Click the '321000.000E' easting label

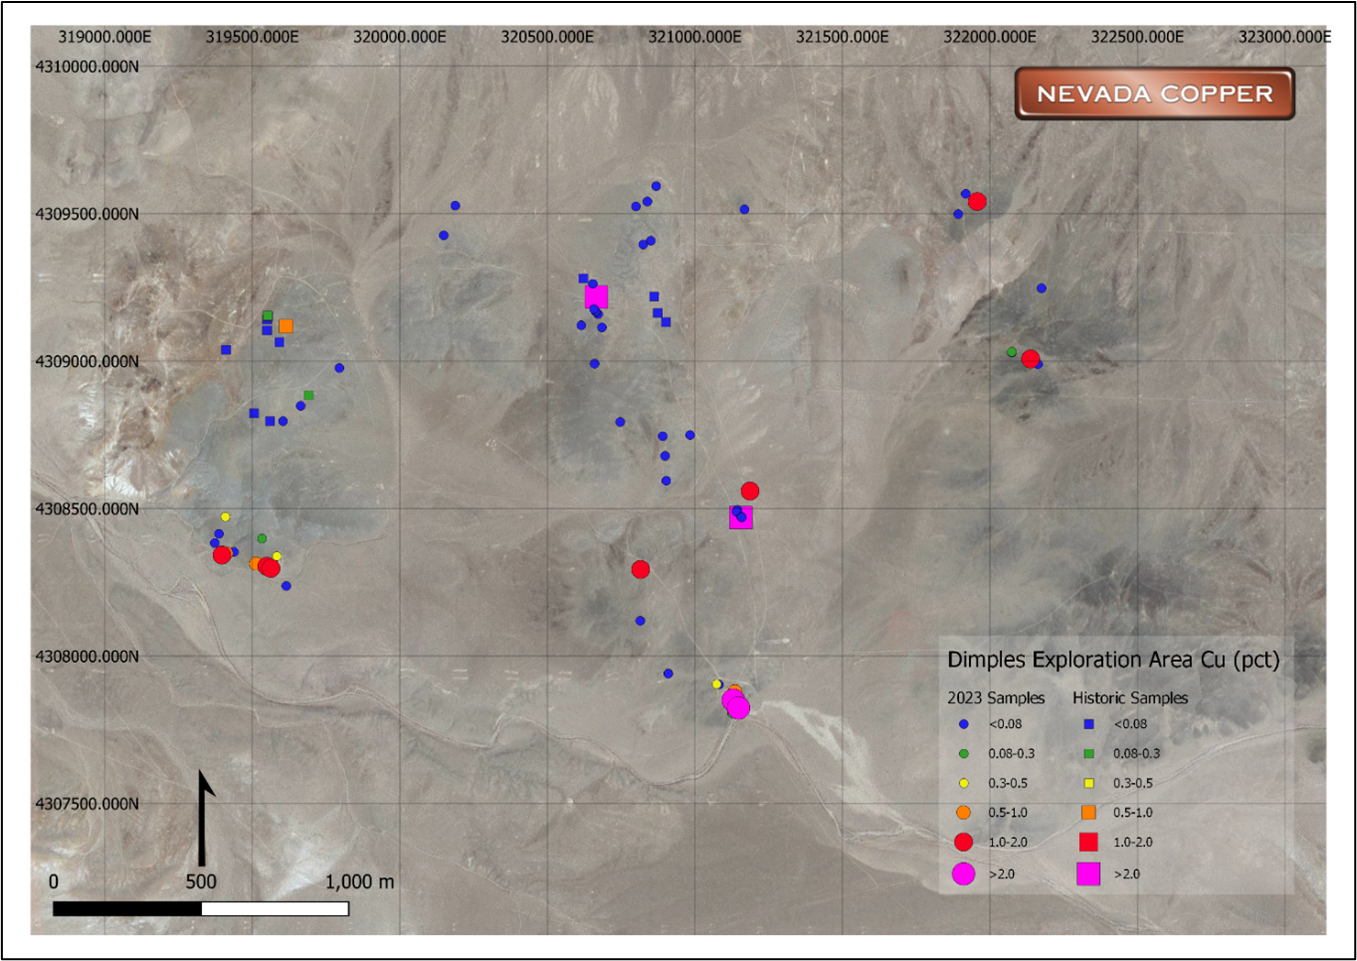695,37
